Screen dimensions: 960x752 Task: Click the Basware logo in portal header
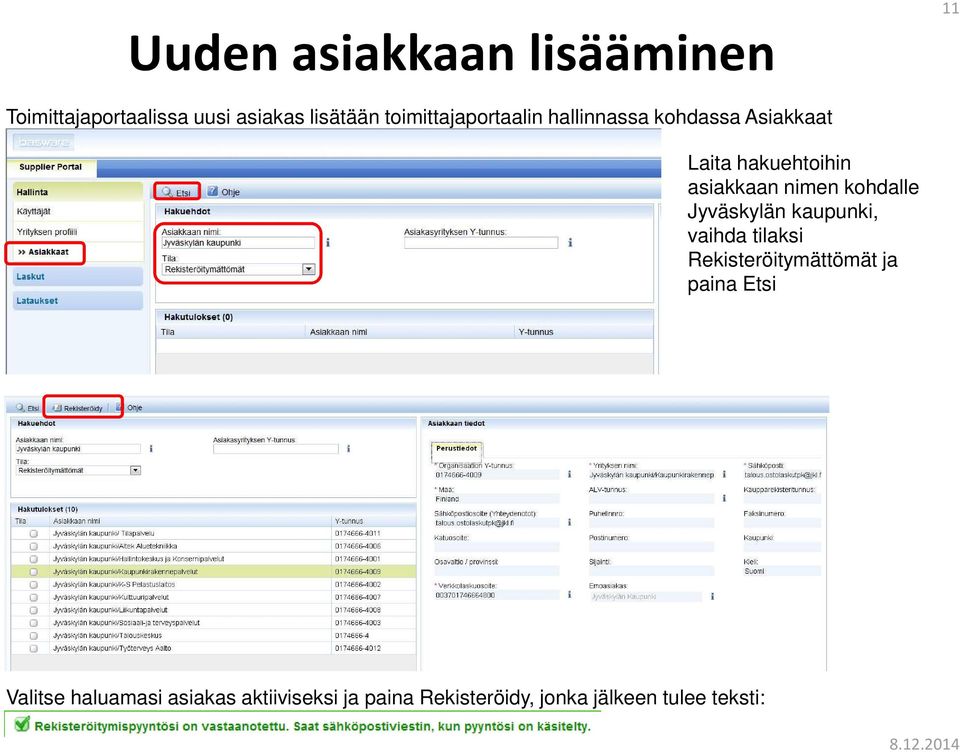click(43, 143)
